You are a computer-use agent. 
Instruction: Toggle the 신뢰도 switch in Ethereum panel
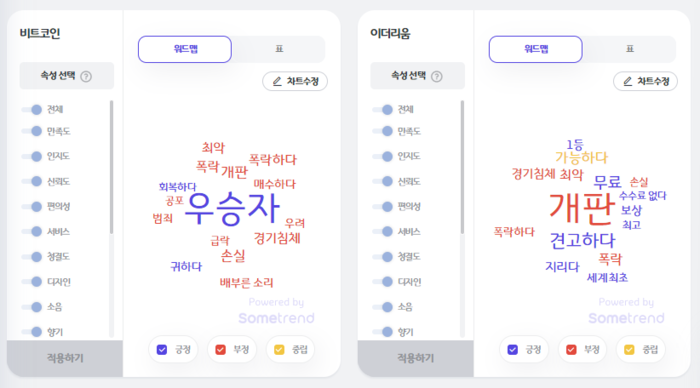point(383,181)
